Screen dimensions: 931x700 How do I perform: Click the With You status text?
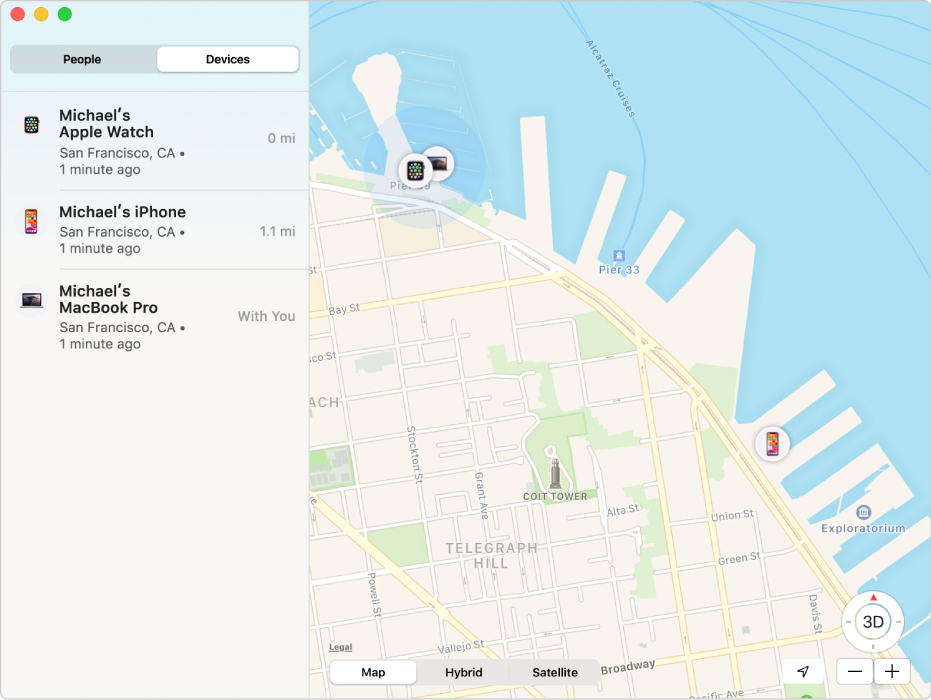267,316
